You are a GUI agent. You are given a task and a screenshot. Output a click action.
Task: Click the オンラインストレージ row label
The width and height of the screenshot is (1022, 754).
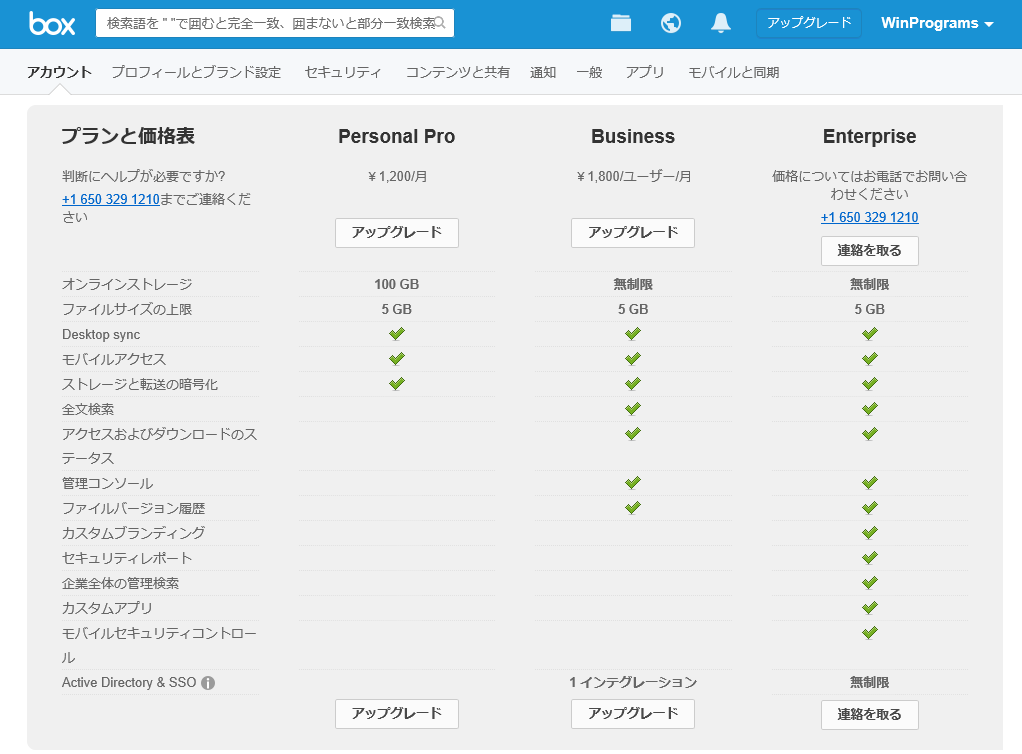pos(127,284)
